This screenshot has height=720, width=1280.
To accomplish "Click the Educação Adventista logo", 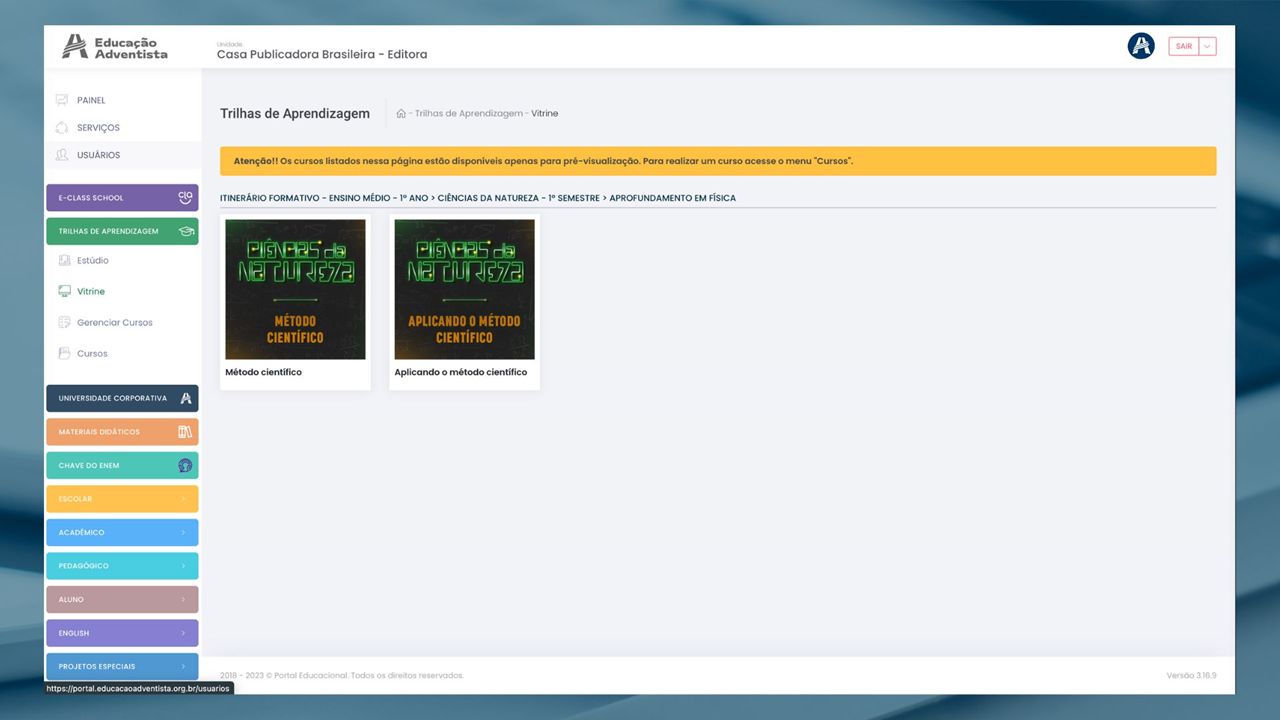I will click(115, 47).
